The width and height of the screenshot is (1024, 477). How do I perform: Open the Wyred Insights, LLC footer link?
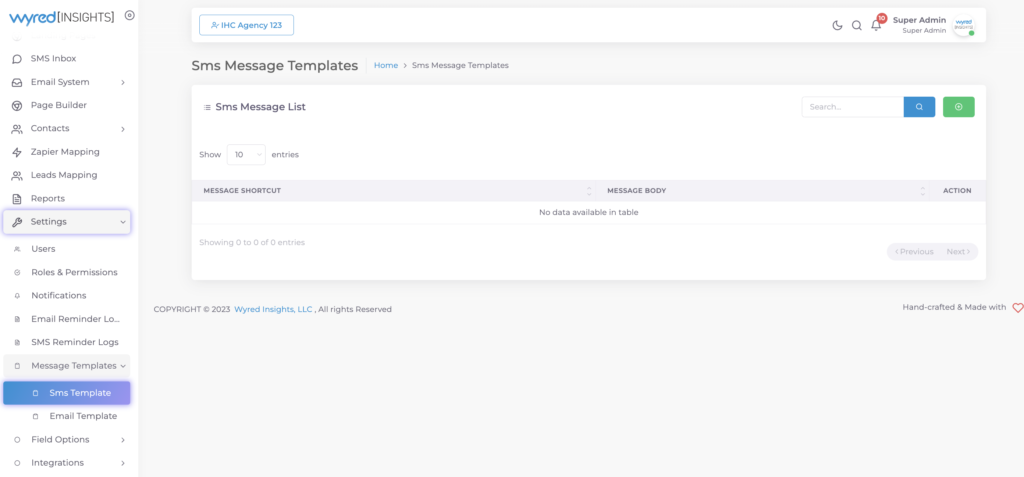click(x=273, y=310)
